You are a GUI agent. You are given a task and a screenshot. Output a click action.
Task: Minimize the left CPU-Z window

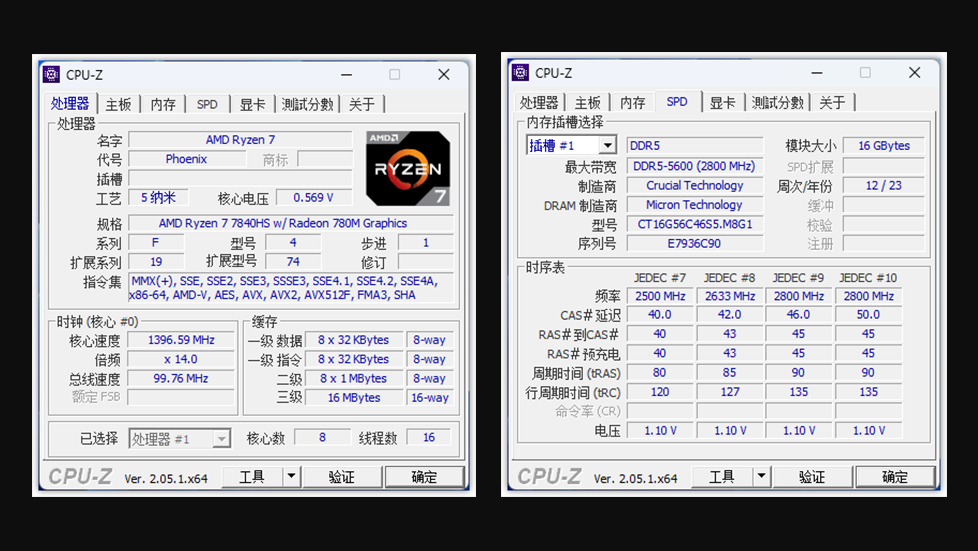click(x=347, y=75)
